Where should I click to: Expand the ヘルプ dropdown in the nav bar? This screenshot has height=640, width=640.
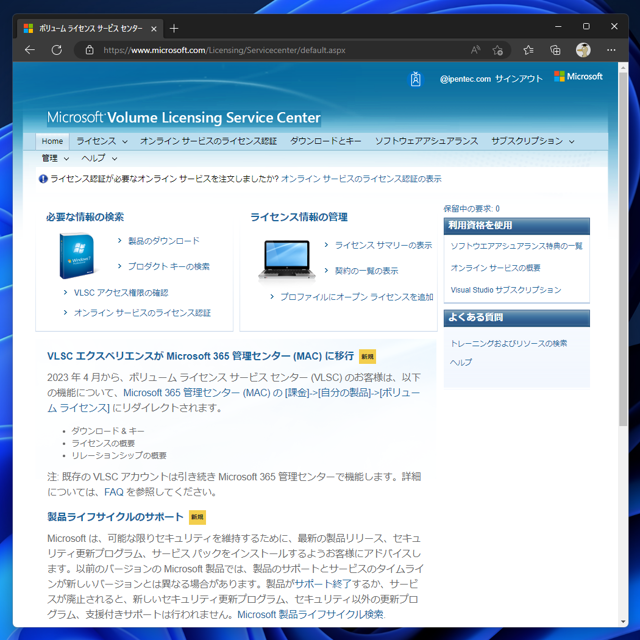coord(99,158)
